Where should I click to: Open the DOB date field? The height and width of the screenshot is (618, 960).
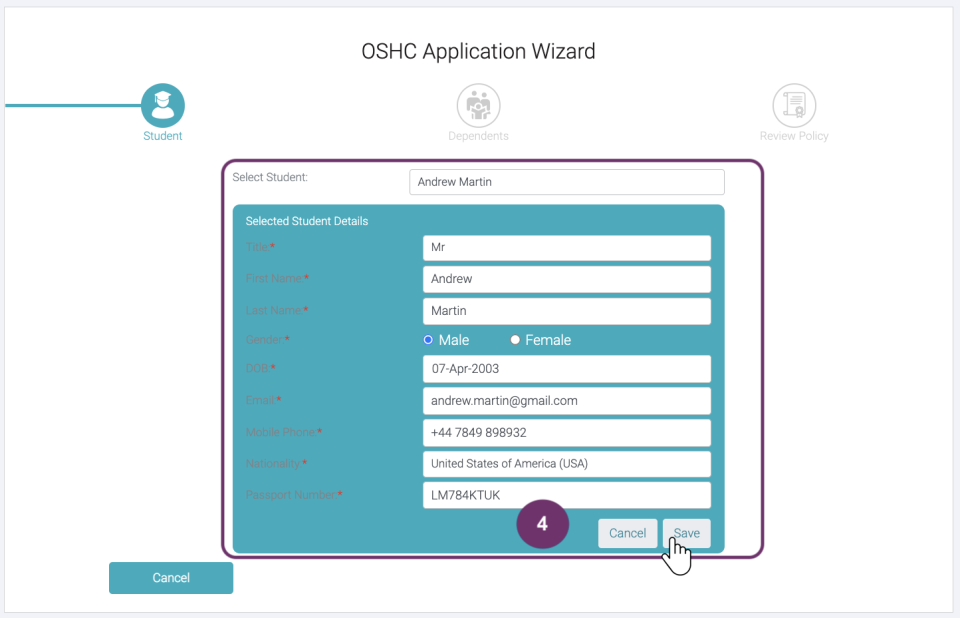566,369
